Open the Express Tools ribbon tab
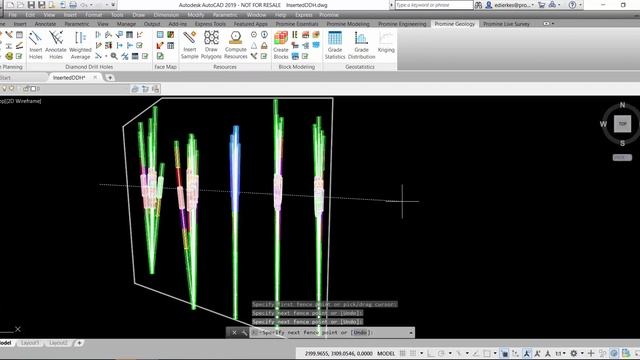Viewport: 640px width, 360px height. (x=210, y=24)
